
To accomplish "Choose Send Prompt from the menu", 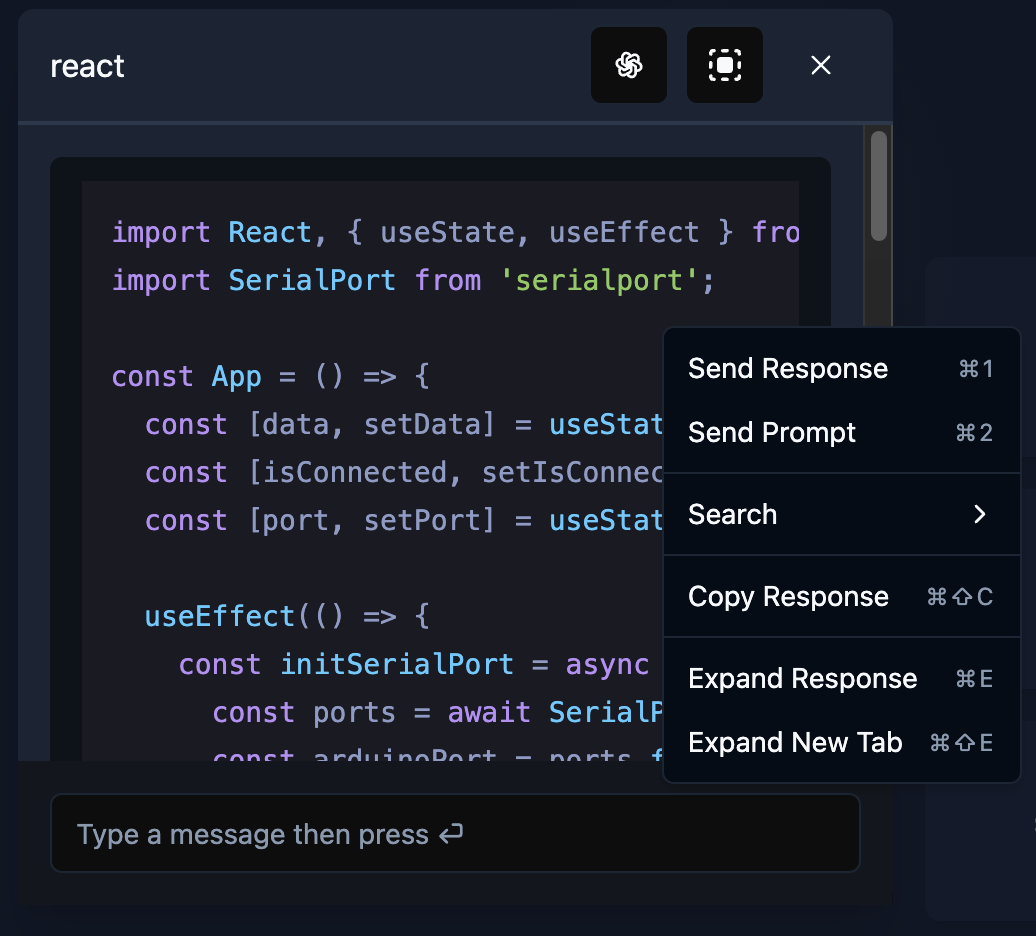I will (842, 433).
